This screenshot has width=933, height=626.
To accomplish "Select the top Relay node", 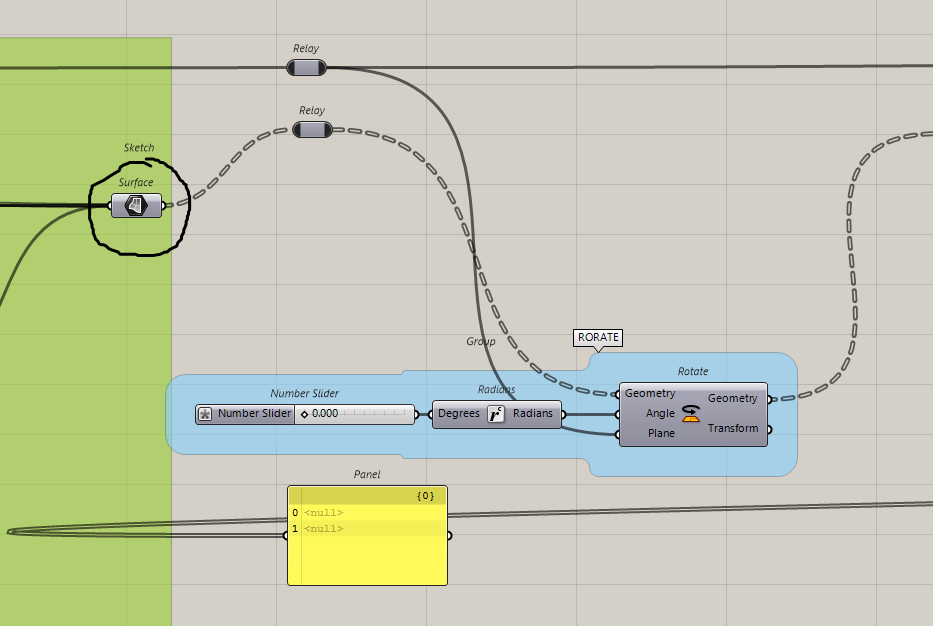I will pos(306,67).
